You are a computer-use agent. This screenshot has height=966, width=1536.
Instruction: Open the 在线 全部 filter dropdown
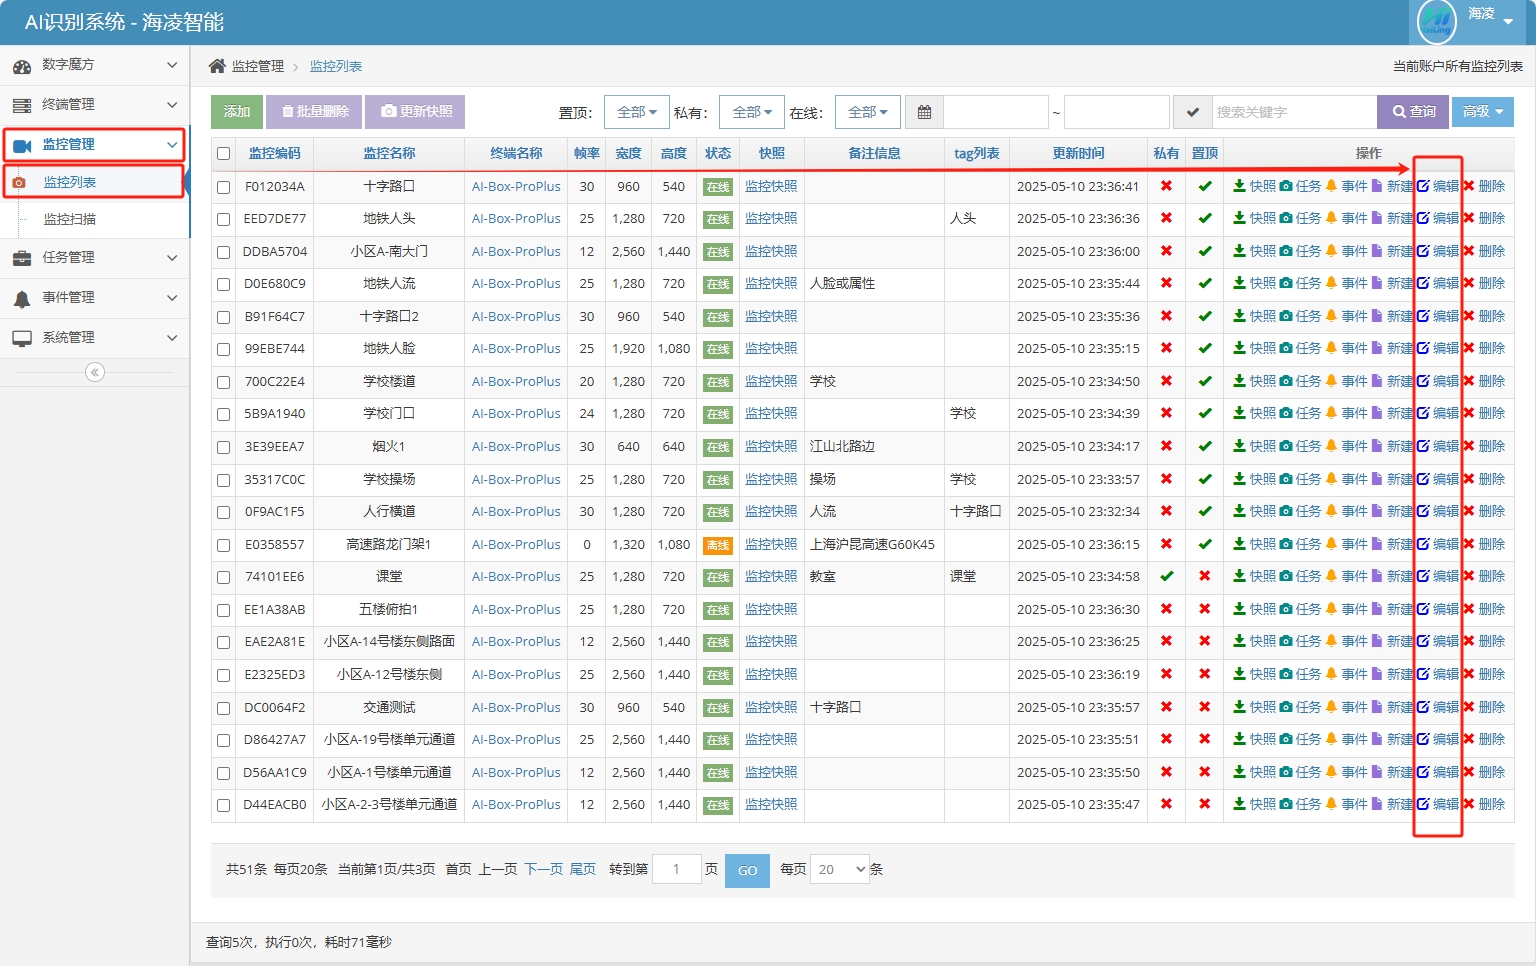868,112
